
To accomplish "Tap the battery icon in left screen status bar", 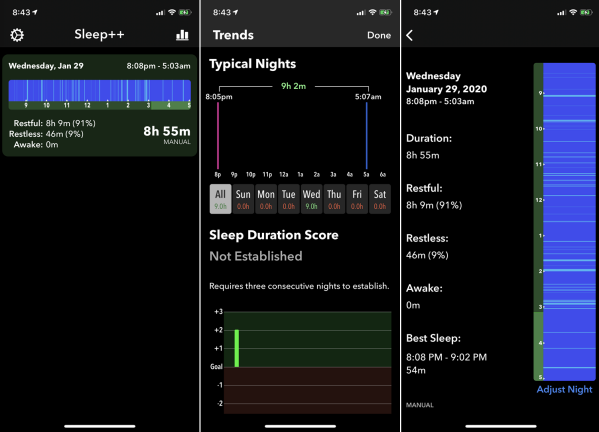I will click(185, 13).
